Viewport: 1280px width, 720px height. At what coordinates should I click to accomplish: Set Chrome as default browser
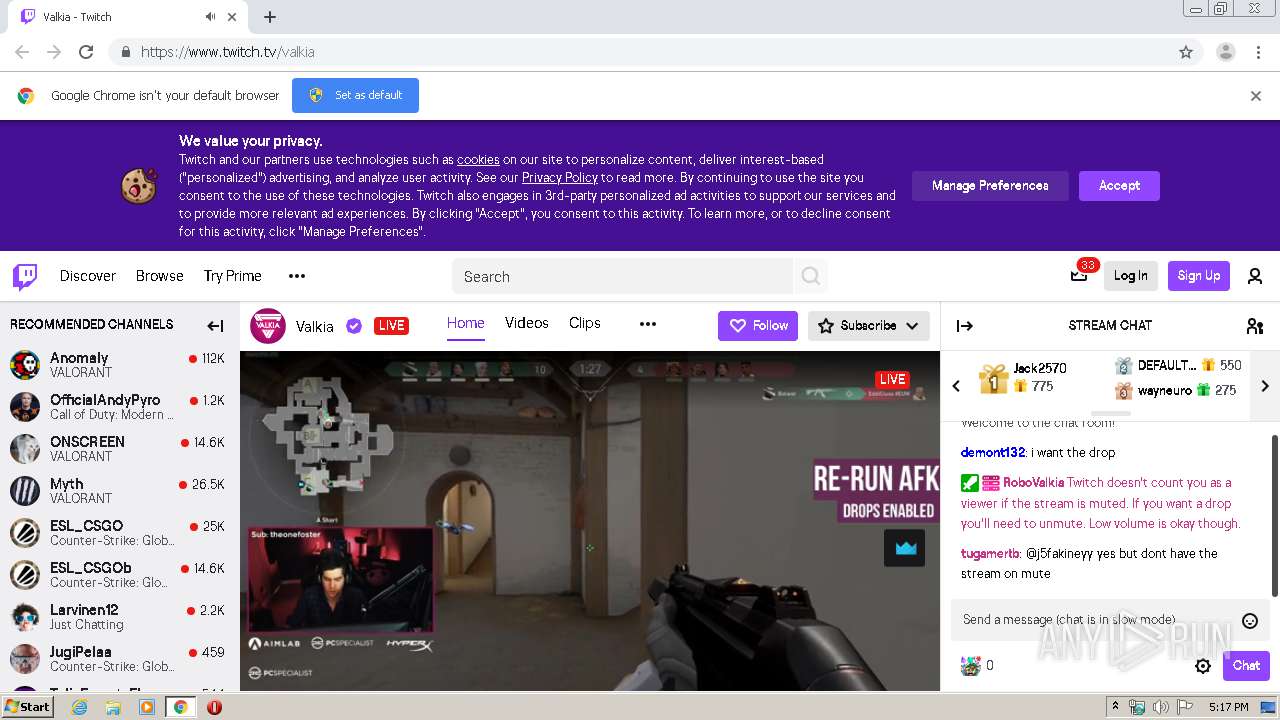click(355, 96)
